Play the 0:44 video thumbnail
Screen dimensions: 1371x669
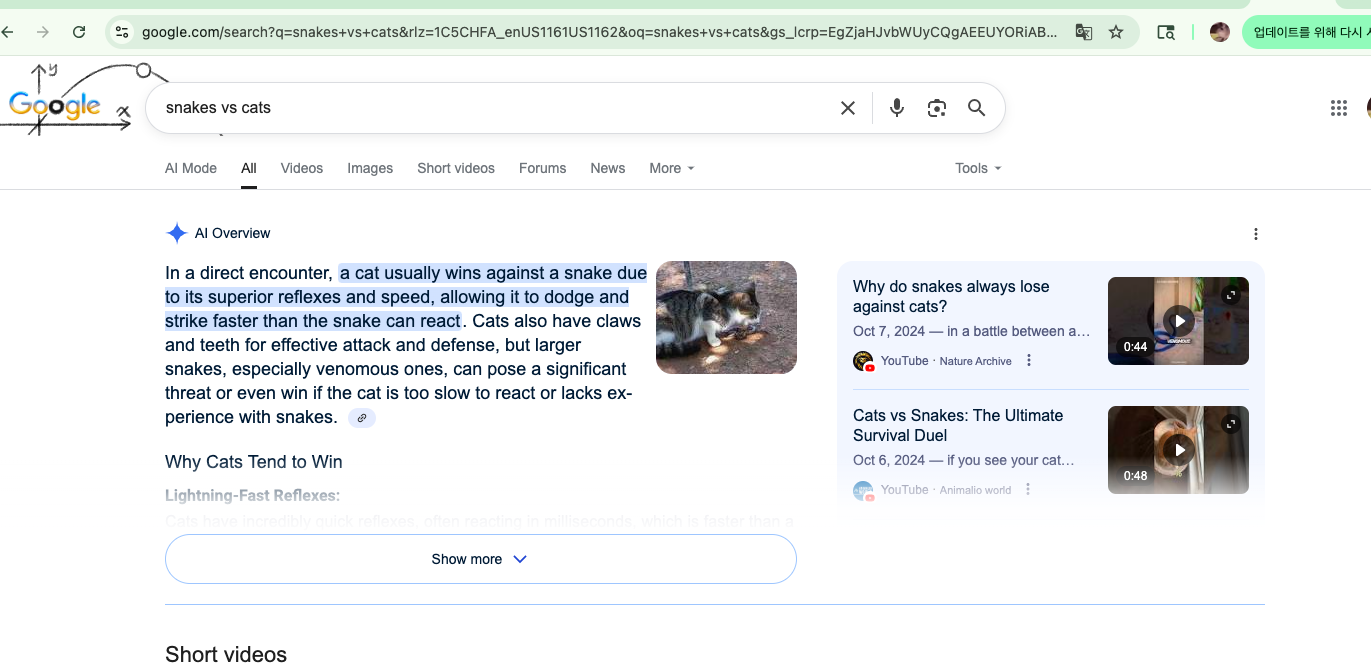[x=1178, y=321]
